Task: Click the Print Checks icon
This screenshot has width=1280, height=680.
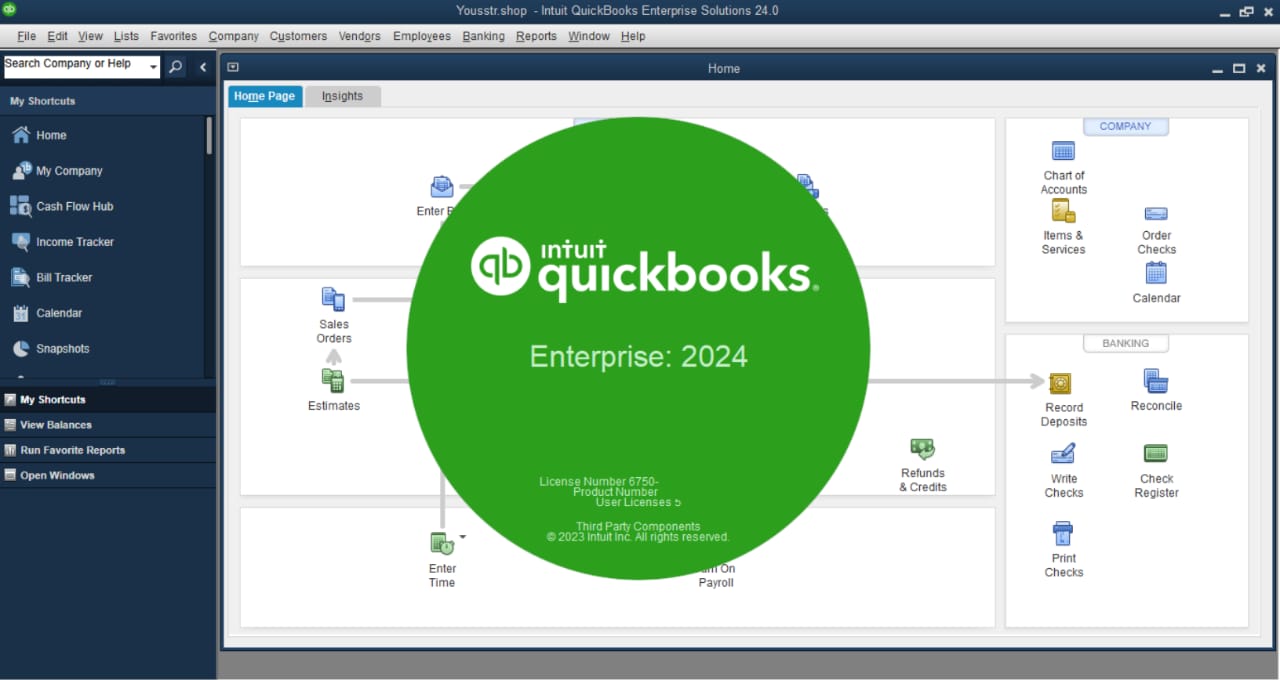Action: [1063, 533]
